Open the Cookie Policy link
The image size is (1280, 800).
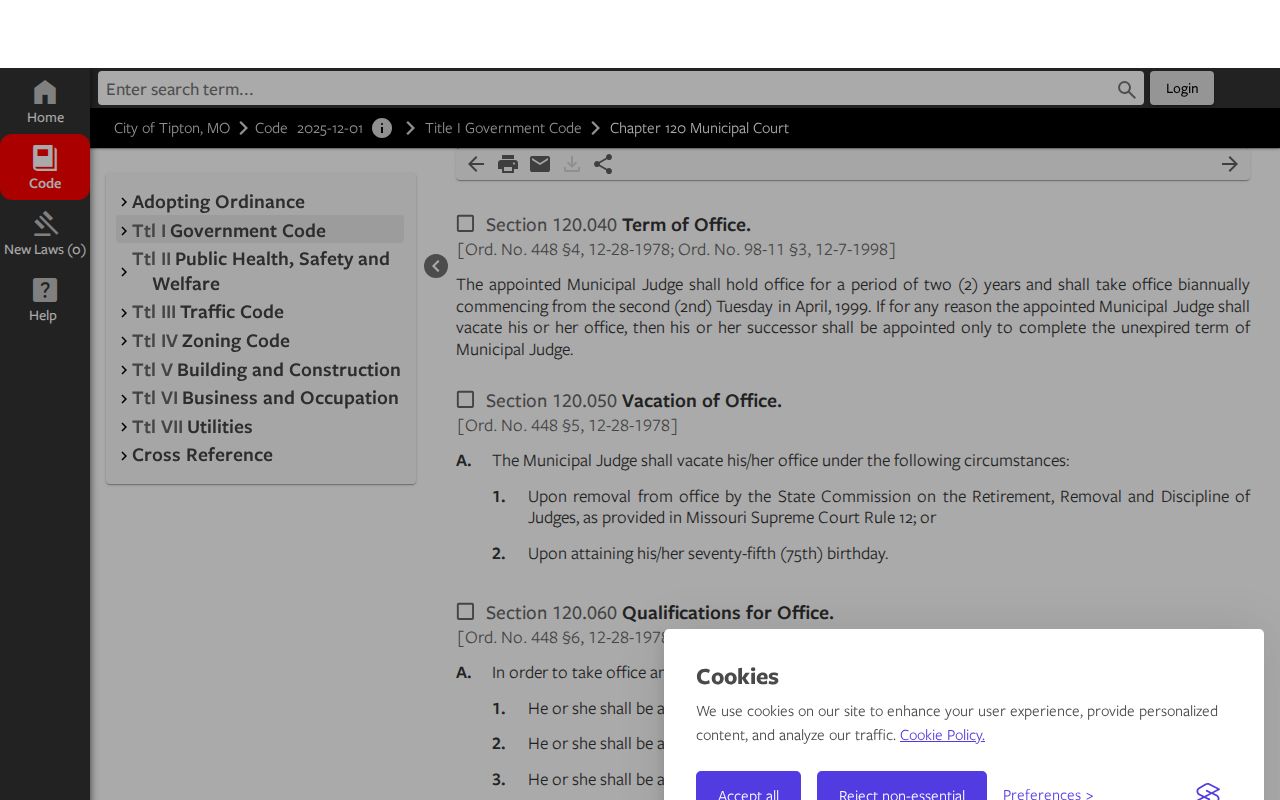942,735
